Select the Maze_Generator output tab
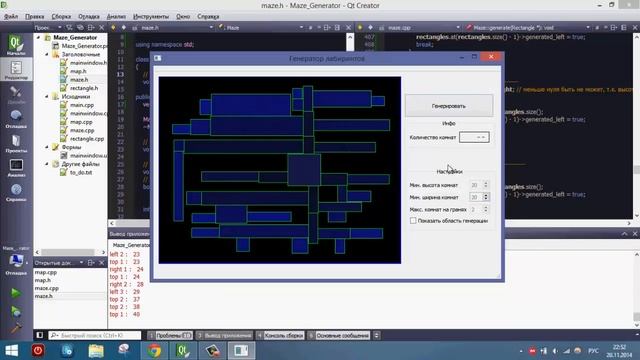This screenshot has height=360, width=640. click(131, 245)
